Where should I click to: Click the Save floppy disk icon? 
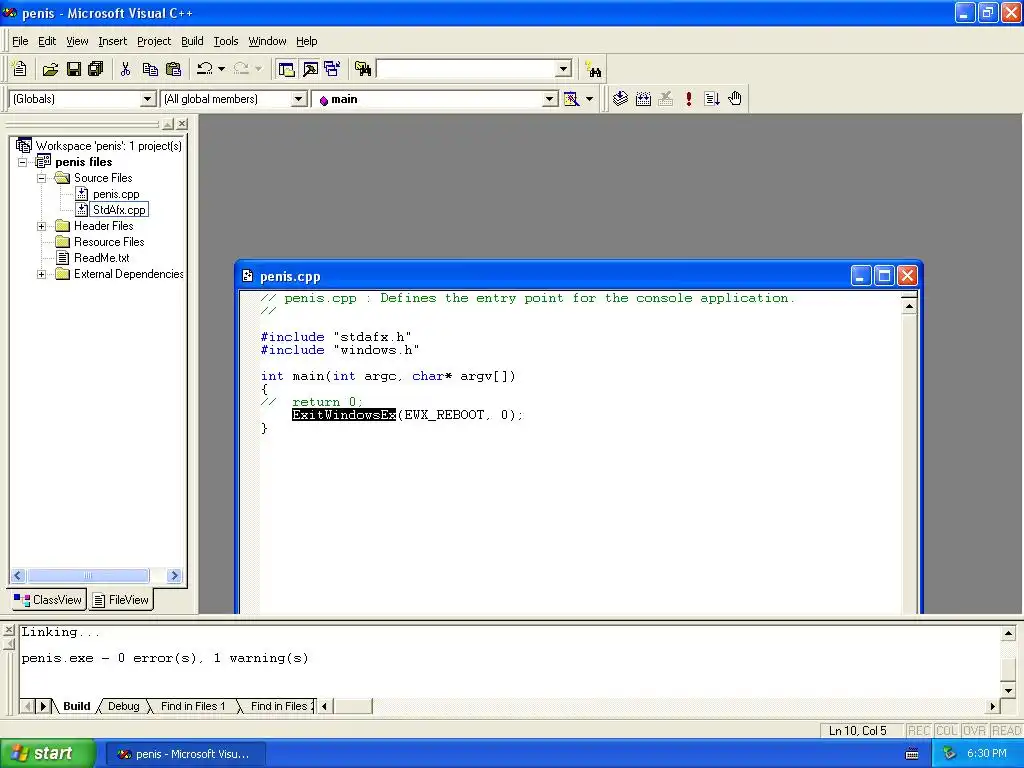click(x=74, y=69)
